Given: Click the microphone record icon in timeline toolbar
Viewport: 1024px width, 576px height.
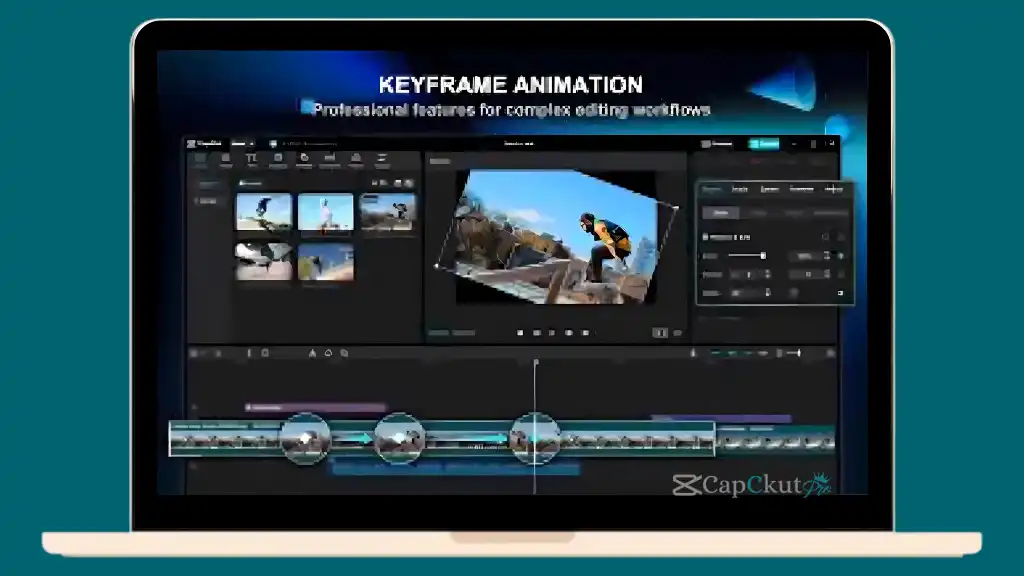Looking at the screenshot, I should 694,353.
